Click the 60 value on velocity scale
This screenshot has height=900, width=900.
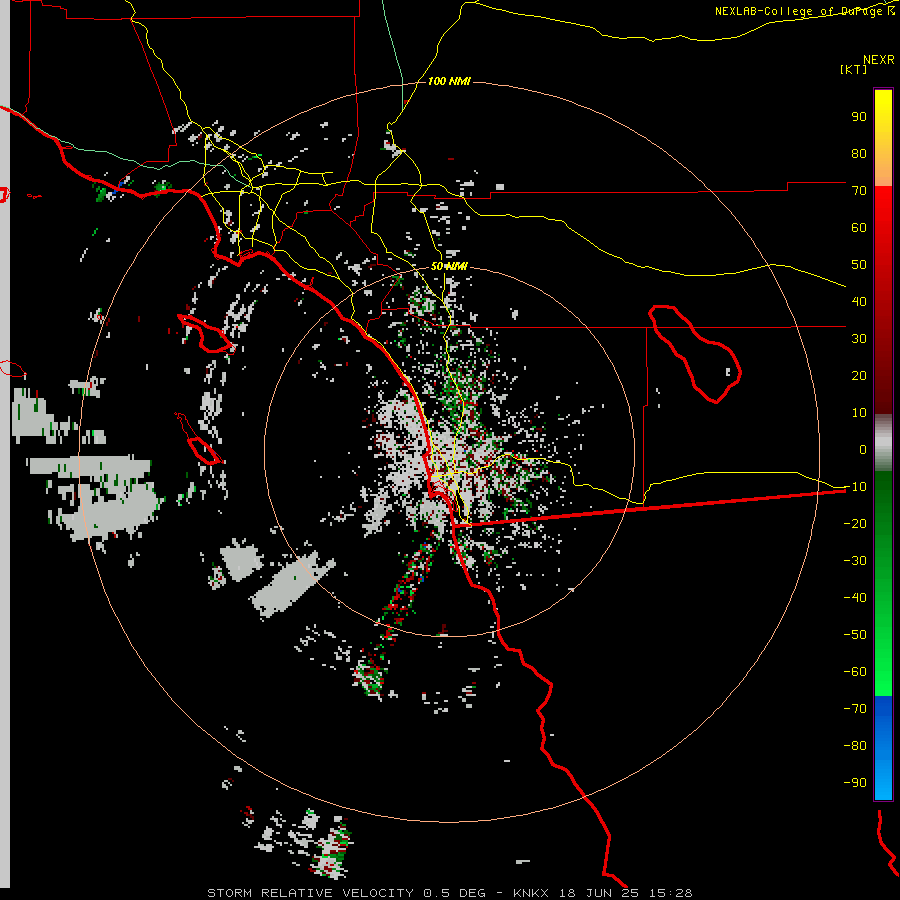(859, 228)
